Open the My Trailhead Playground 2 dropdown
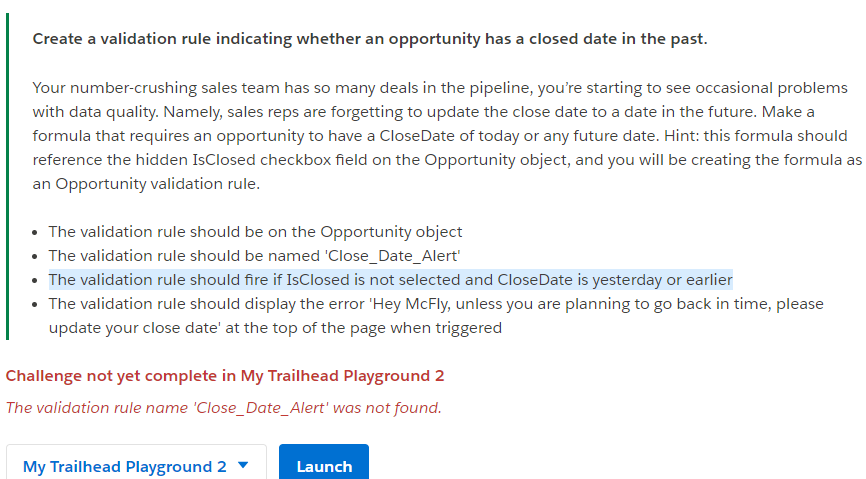The image size is (866, 479). click(135, 466)
